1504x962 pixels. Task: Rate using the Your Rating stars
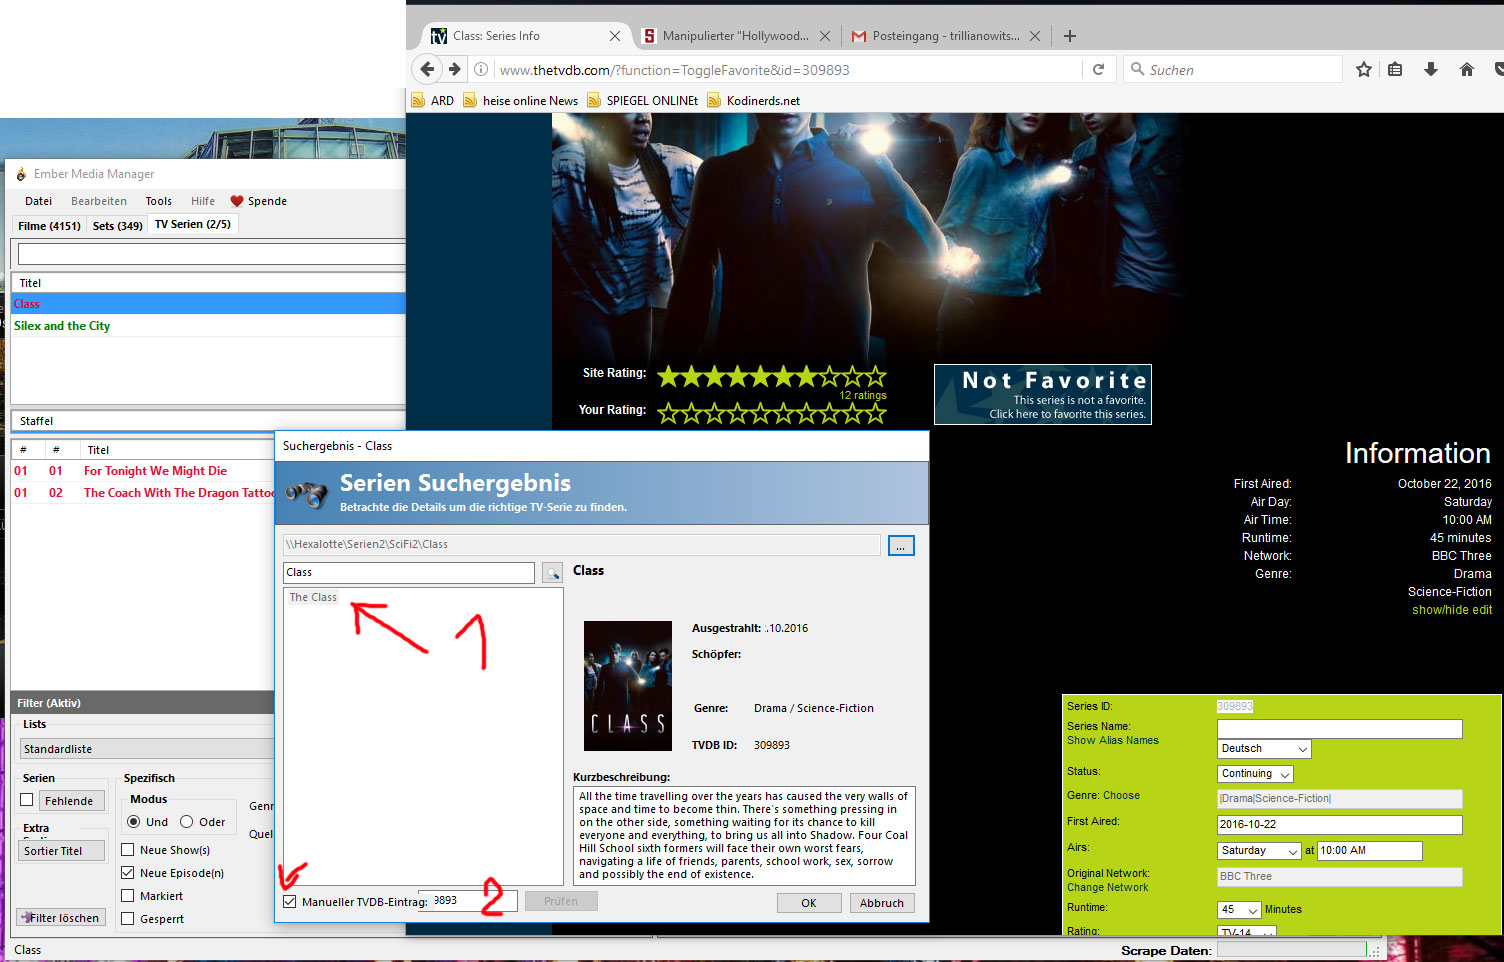771,411
